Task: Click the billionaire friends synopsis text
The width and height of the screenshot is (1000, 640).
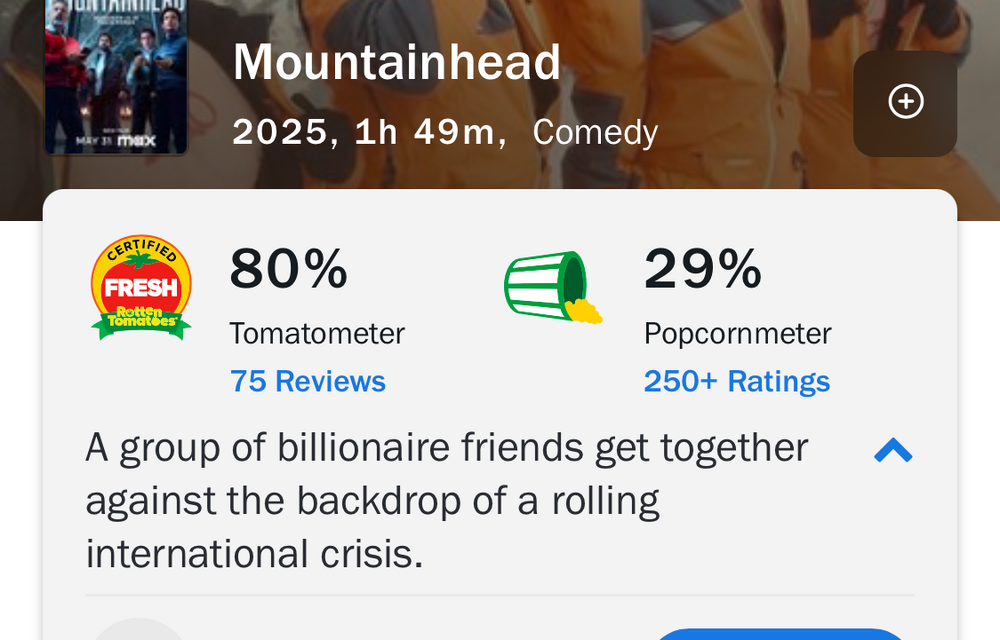Action: click(446, 499)
